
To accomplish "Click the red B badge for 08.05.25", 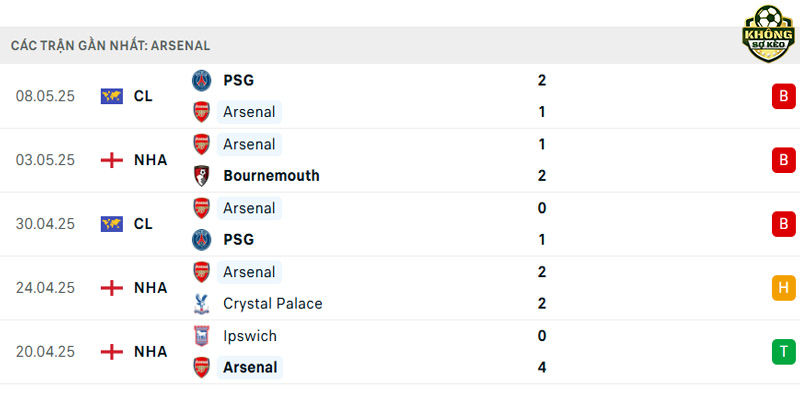I will tap(784, 96).
